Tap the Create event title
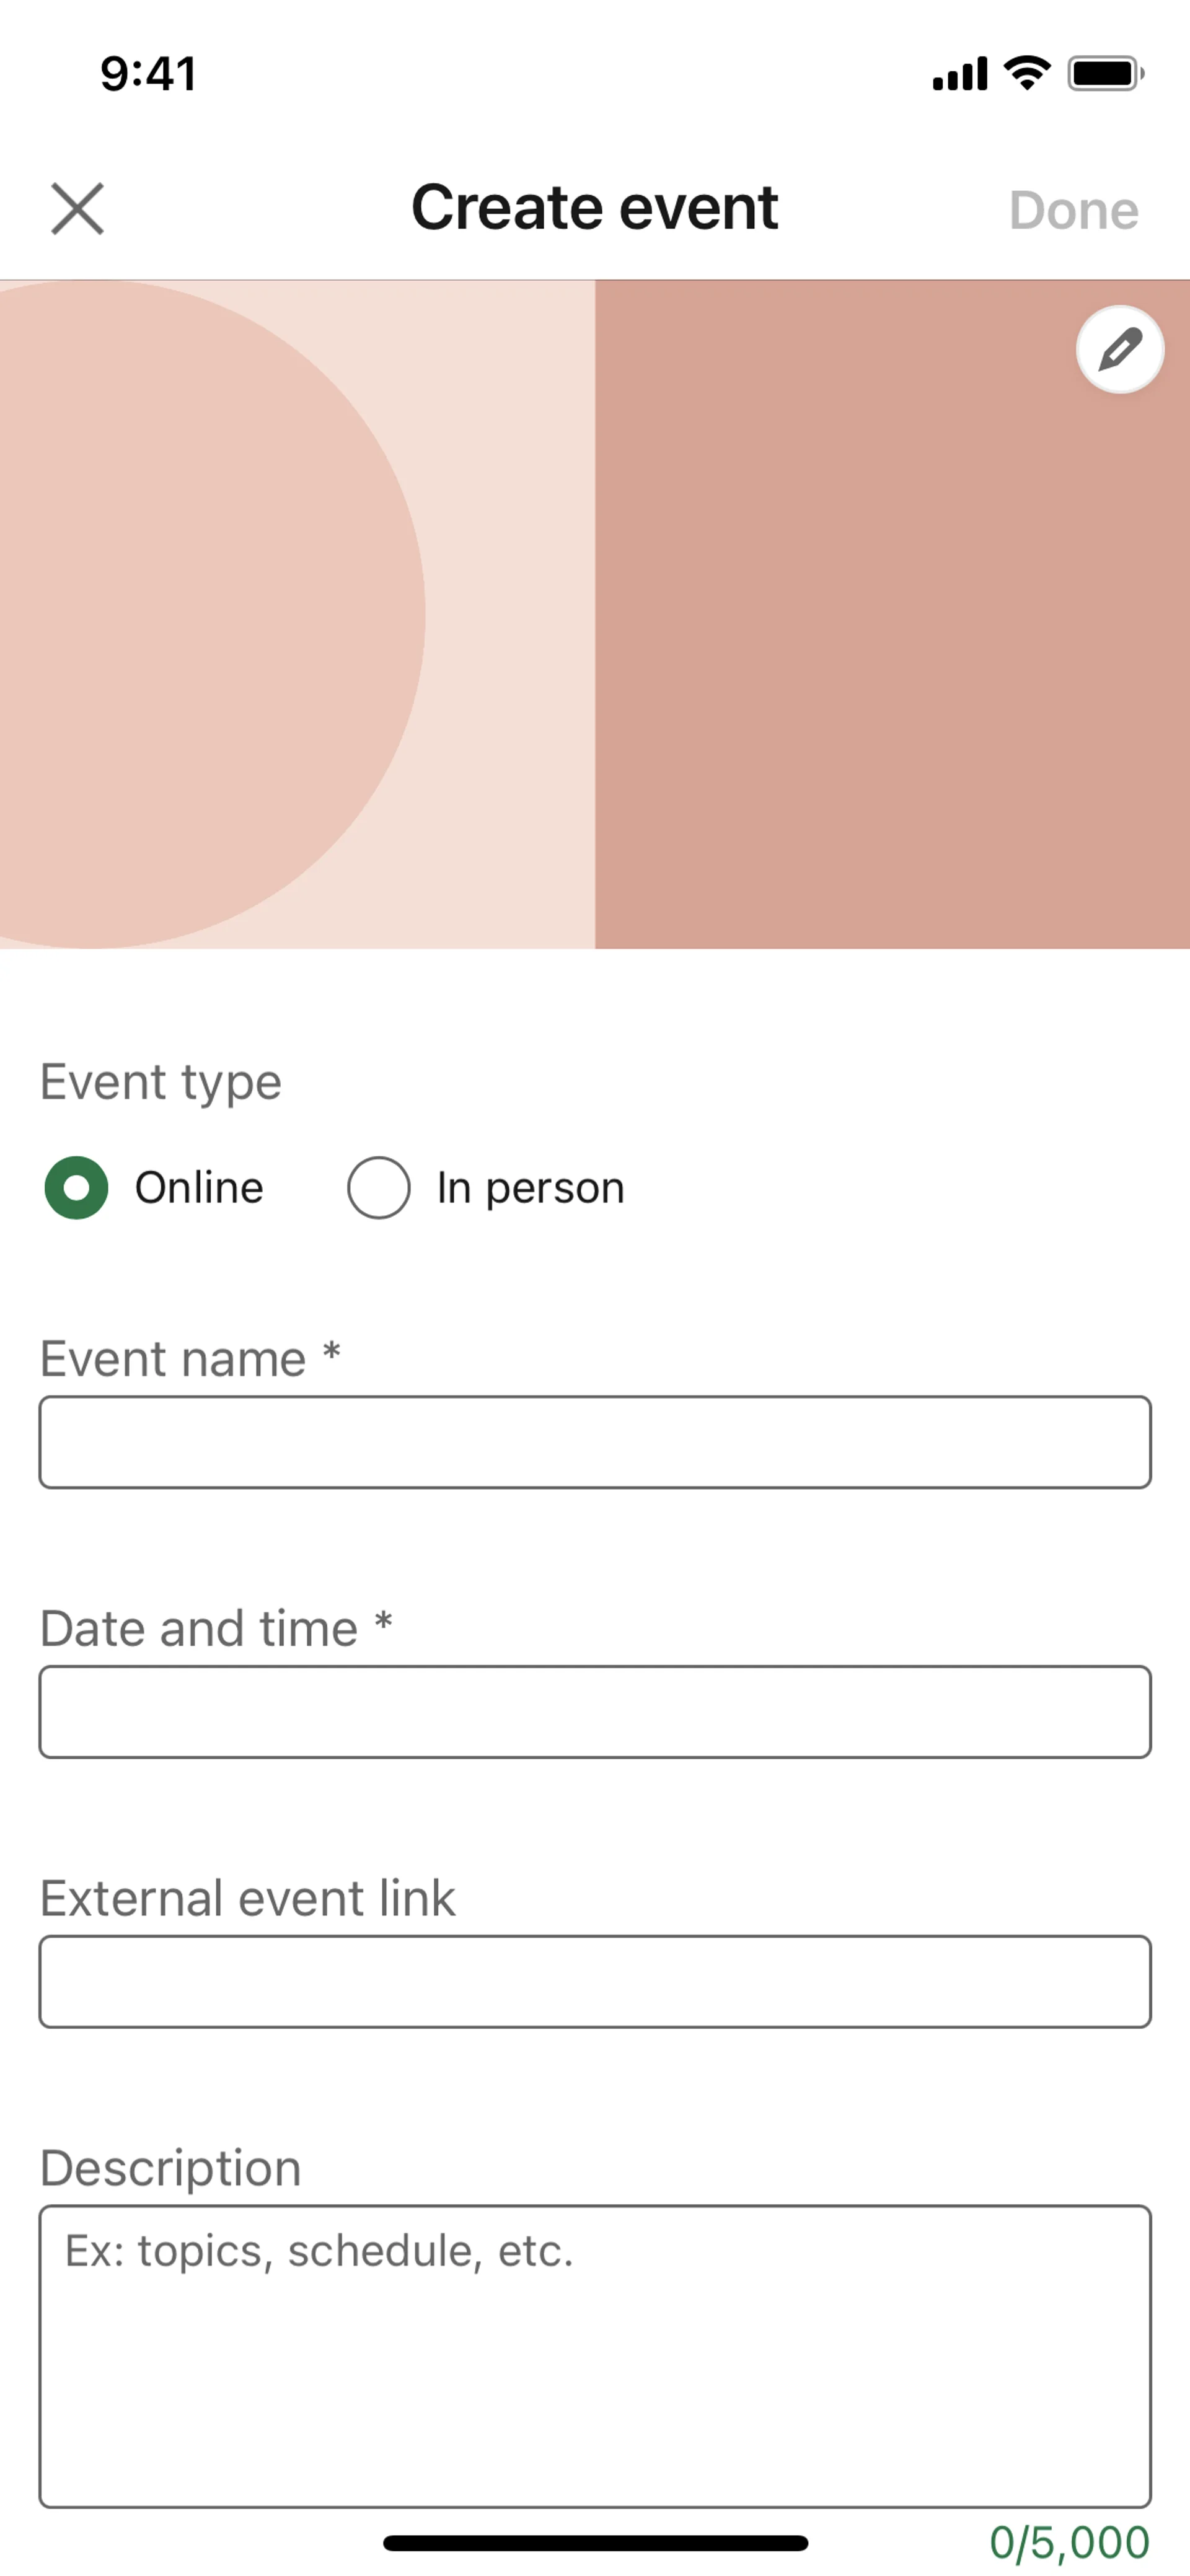Image resolution: width=1190 pixels, height=2576 pixels. click(595, 208)
